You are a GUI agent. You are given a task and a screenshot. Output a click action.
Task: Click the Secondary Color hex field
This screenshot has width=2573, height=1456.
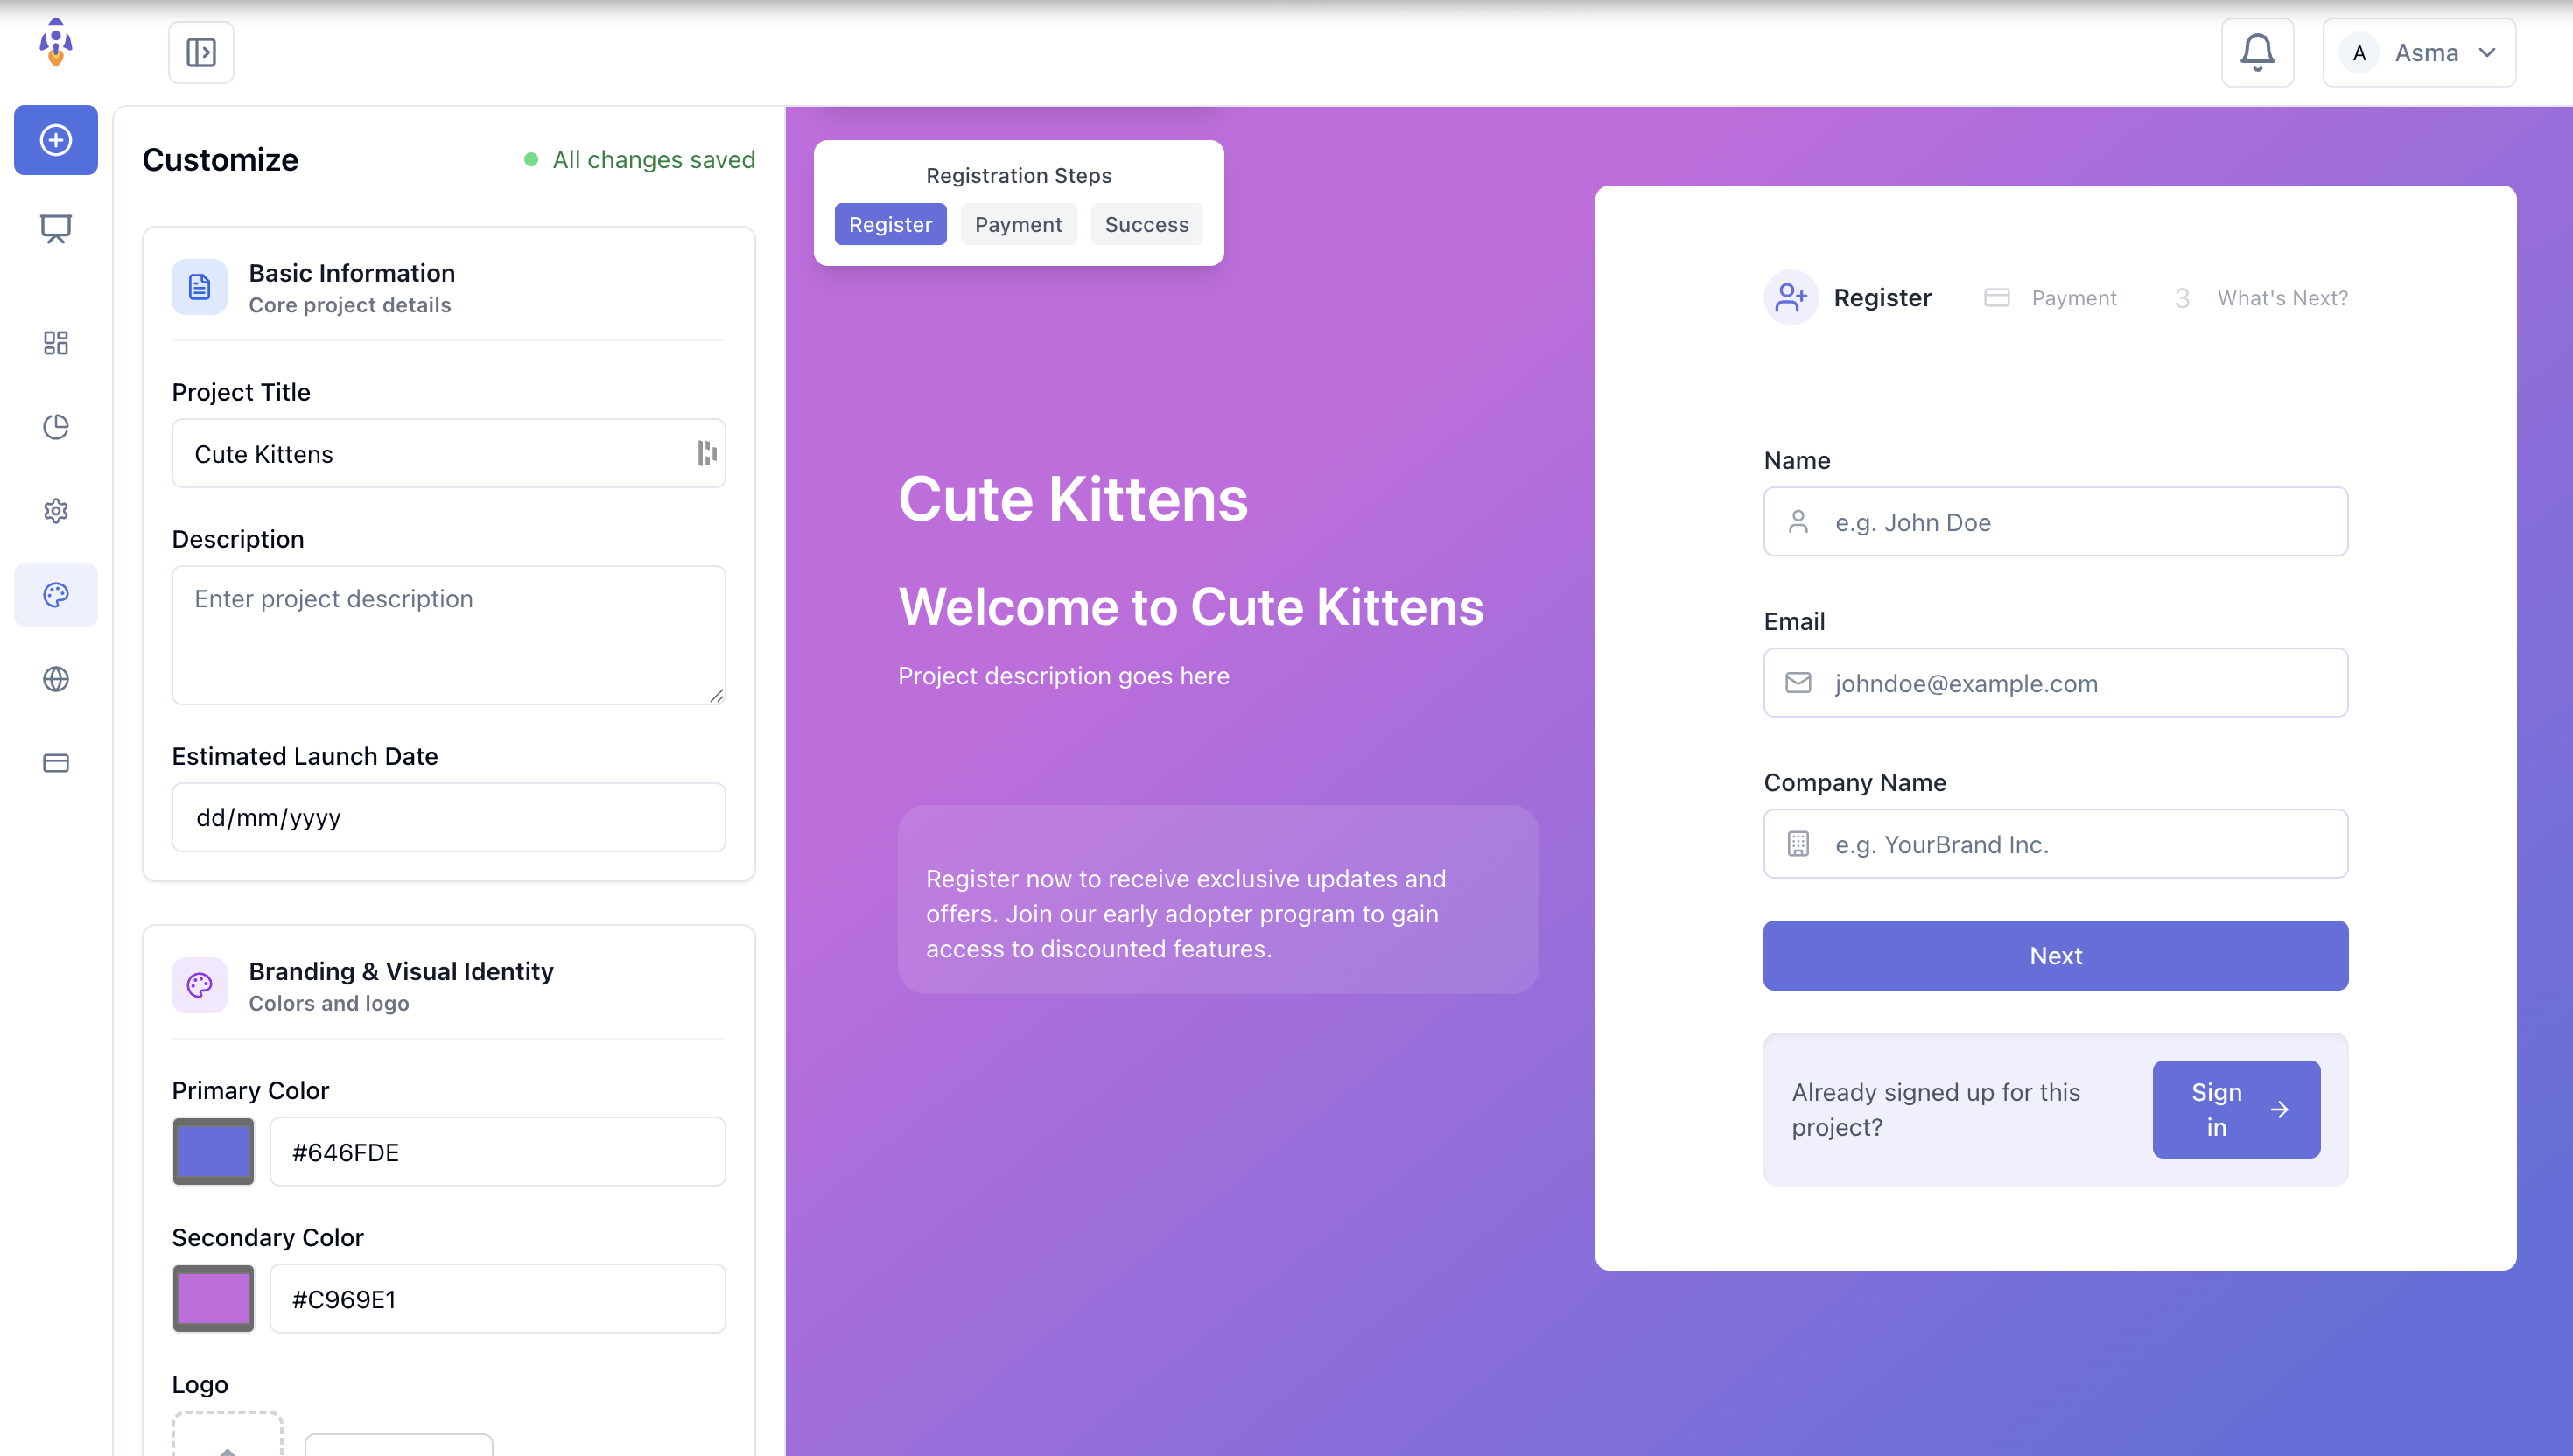pyautogui.click(x=497, y=1298)
